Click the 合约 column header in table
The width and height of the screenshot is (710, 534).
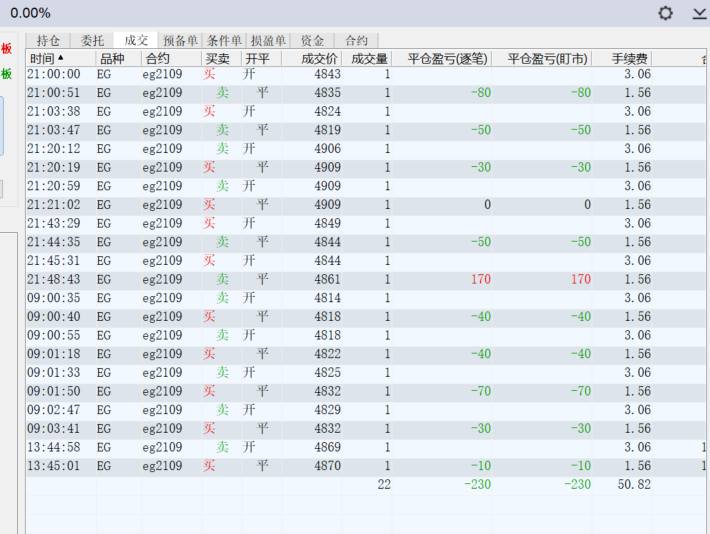click(171, 58)
